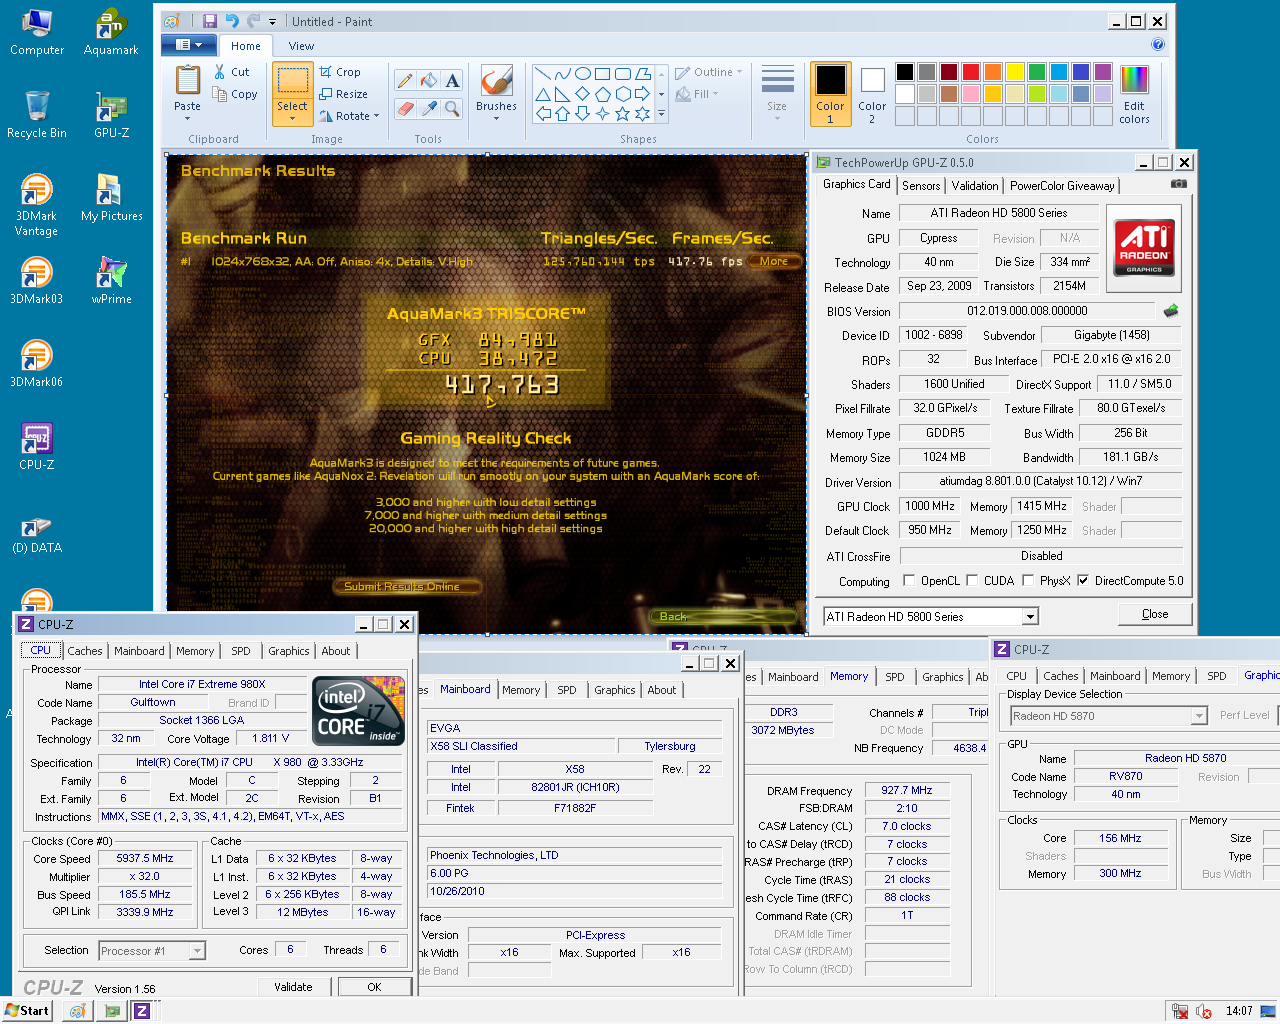1280x1024 pixels.
Task: Click the Undo arrow in quick access toolbar
Action: pyautogui.click(x=232, y=21)
